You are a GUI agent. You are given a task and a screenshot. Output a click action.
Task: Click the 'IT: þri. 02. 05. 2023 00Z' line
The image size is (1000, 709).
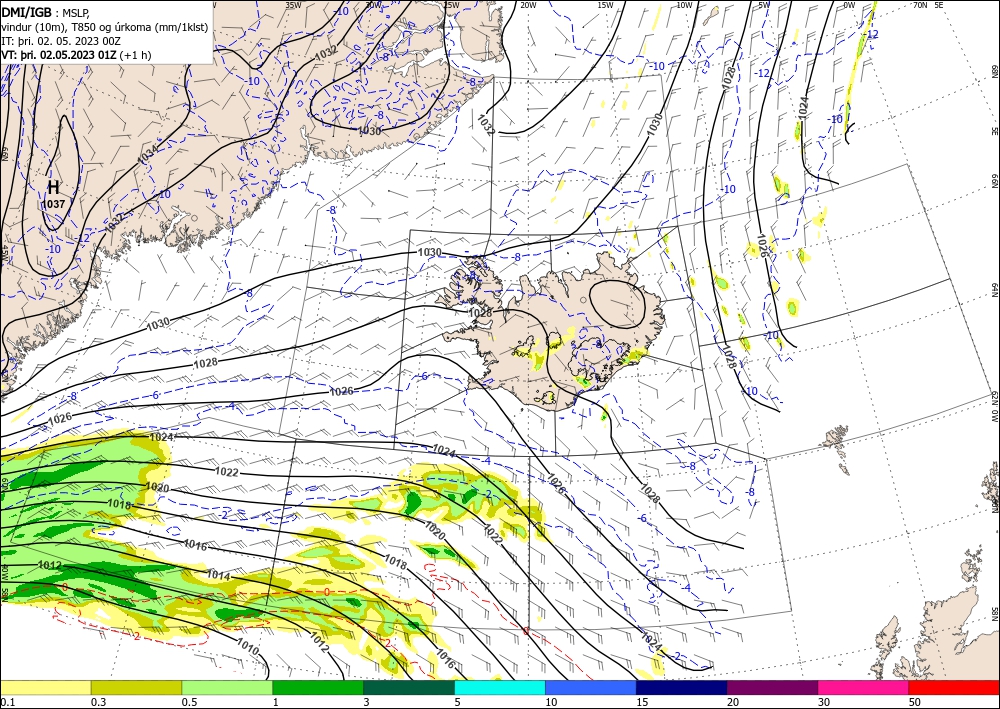click(x=60, y=41)
